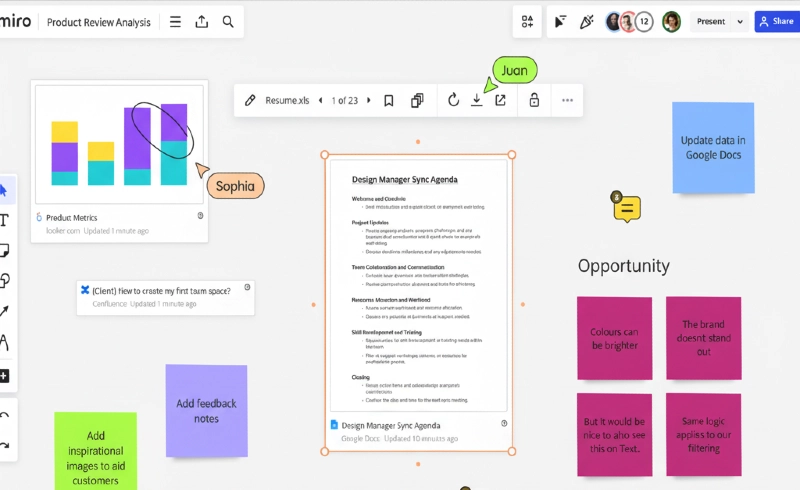Select the blue Update data sticky note

pyautogui.click(x=712, y=147)
